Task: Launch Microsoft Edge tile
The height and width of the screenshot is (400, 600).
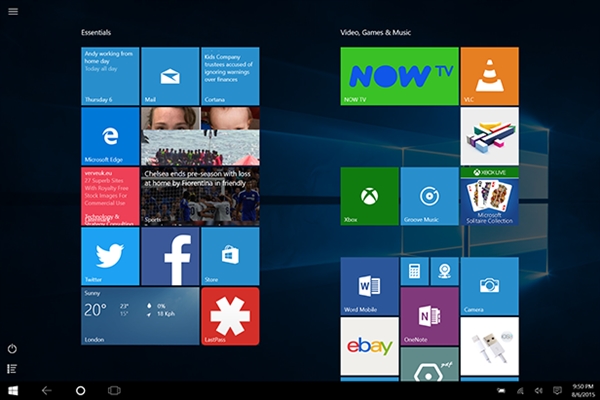Action: pyautogui.click(x=110, y=136)
